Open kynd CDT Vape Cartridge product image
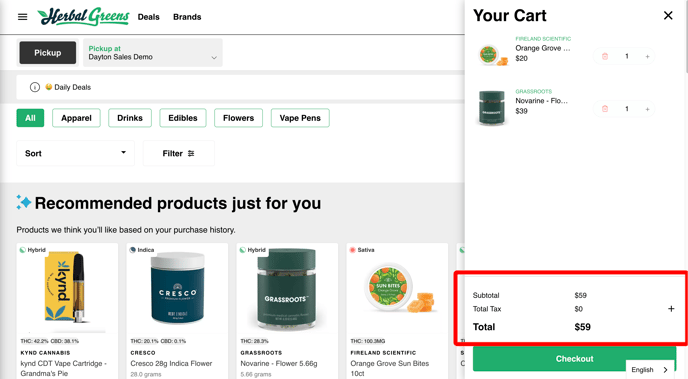This screenshot has height=379, width=688. click(x=67, y=288)
